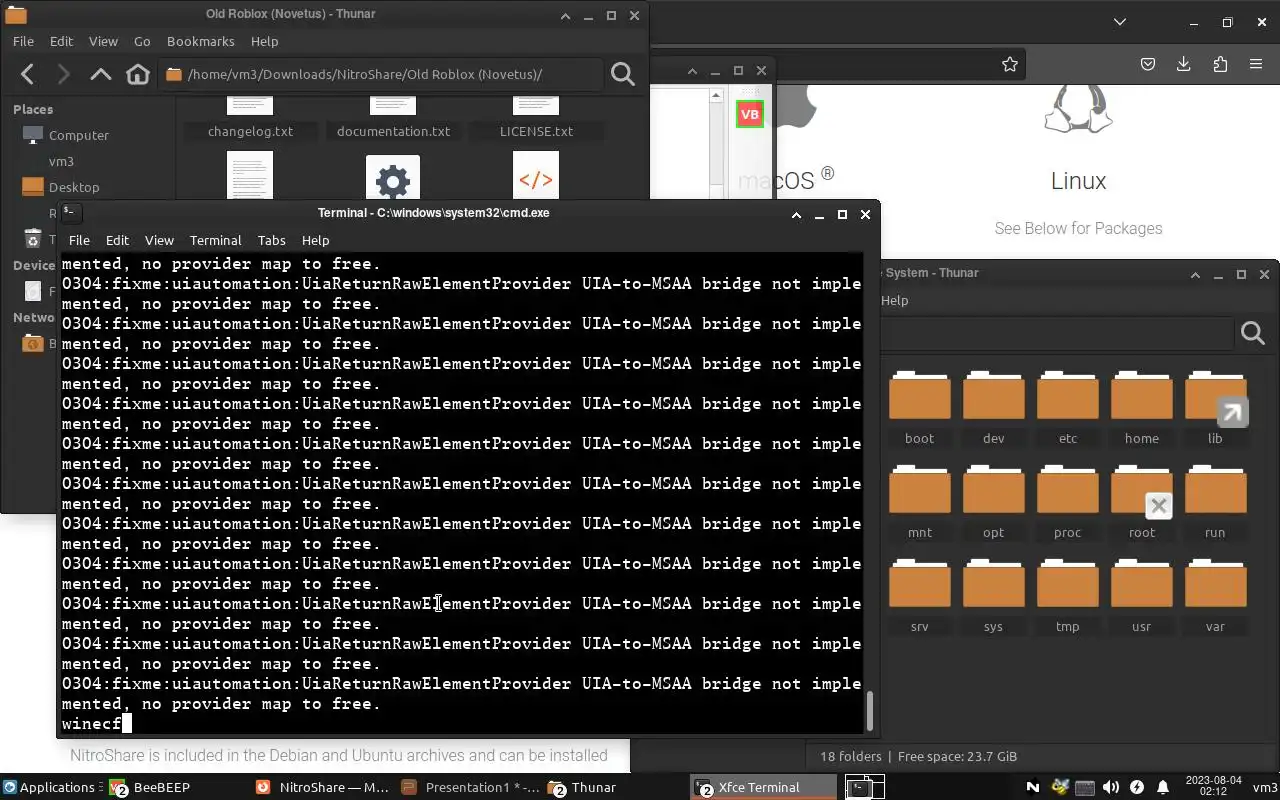Open root folder
Viewport: 1280px width, 800px height.
coord(1141,502)
